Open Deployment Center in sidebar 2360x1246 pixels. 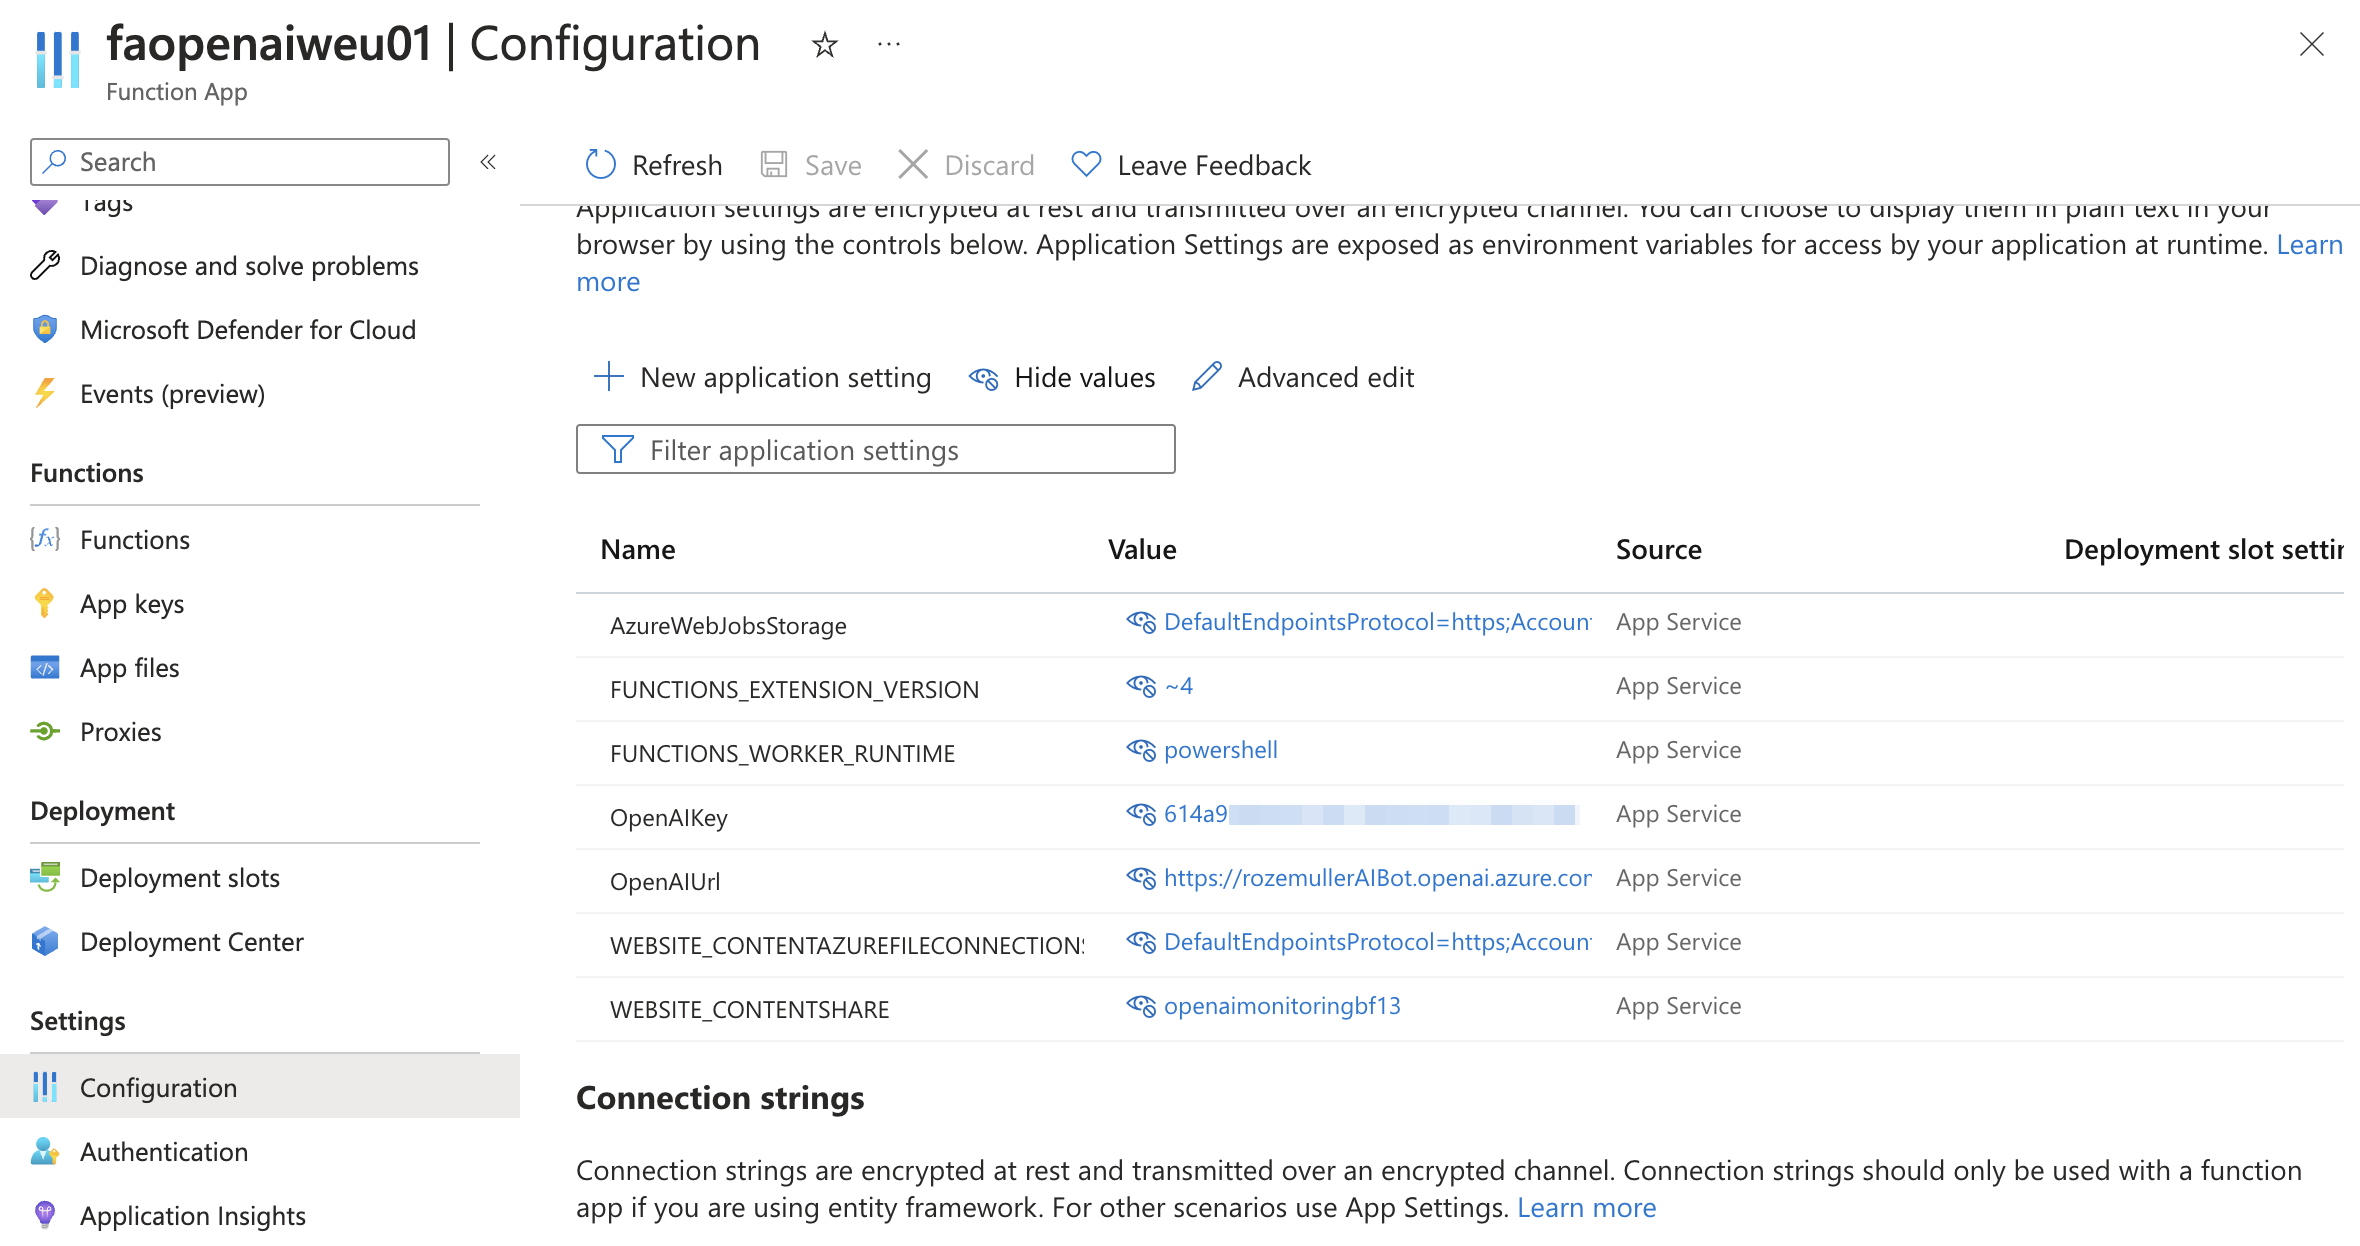pyautogui.click(x=191, y=942)
